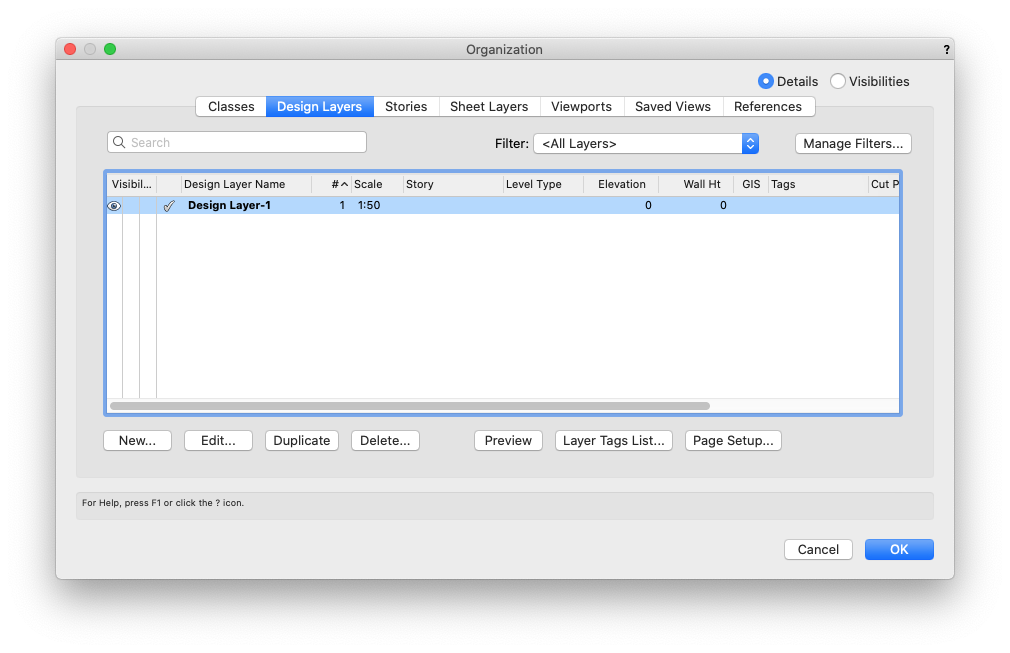Viewport: 1010px width, 653px height.
Task: Click the New... button
Action: coord(137,440)
